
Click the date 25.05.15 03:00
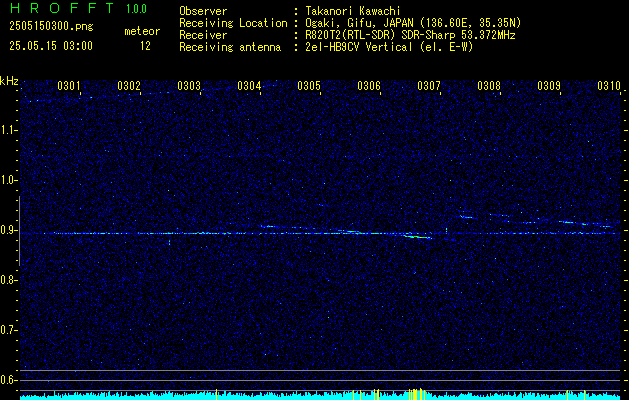coord(51,46)
